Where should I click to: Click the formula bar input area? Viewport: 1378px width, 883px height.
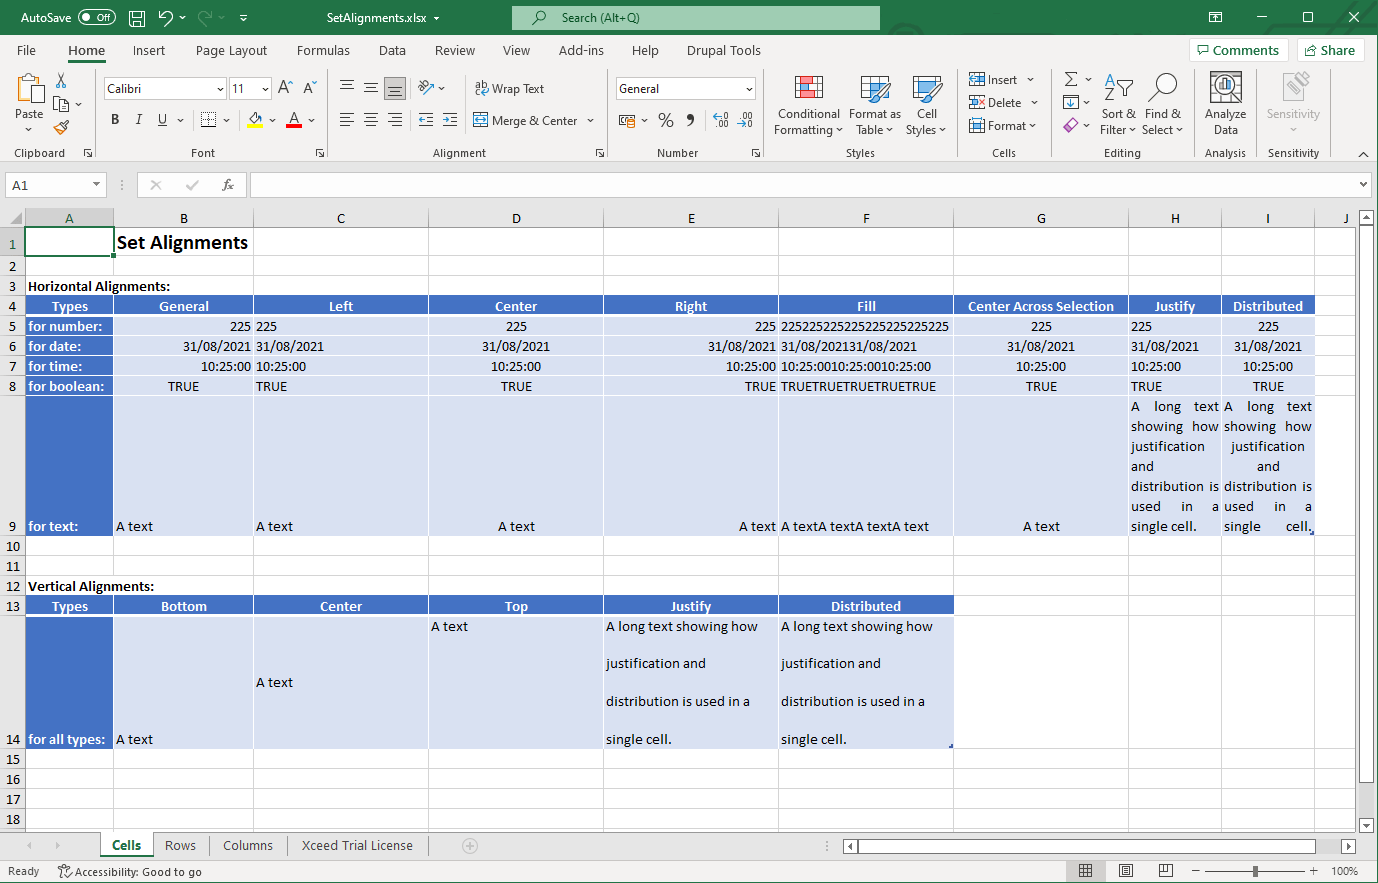coord(803,185)
